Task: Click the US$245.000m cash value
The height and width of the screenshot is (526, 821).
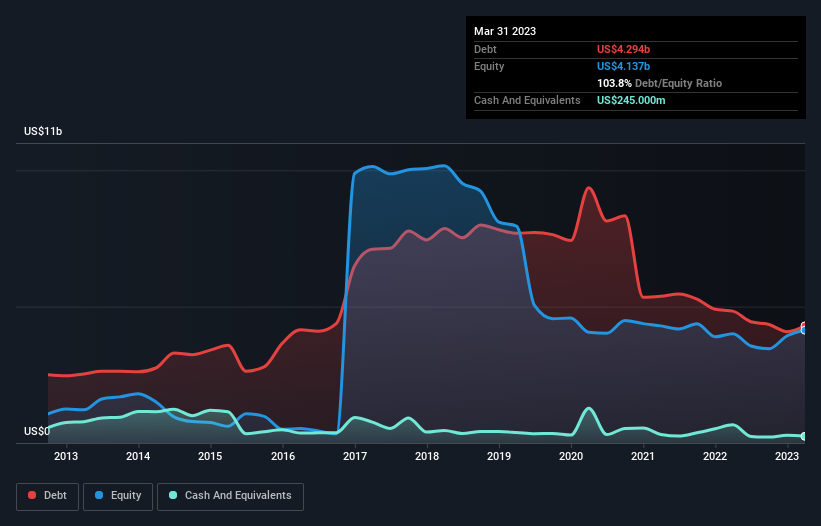Action: (631, 100)
